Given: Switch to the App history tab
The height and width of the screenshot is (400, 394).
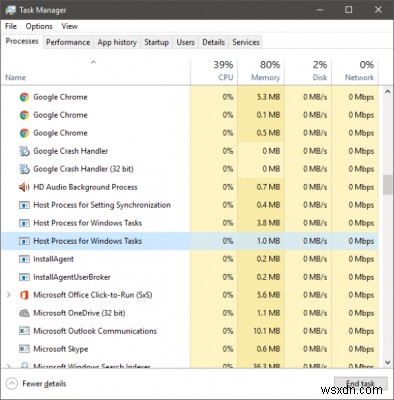Looking at the screenshot, I should click(x=117, y=42).
